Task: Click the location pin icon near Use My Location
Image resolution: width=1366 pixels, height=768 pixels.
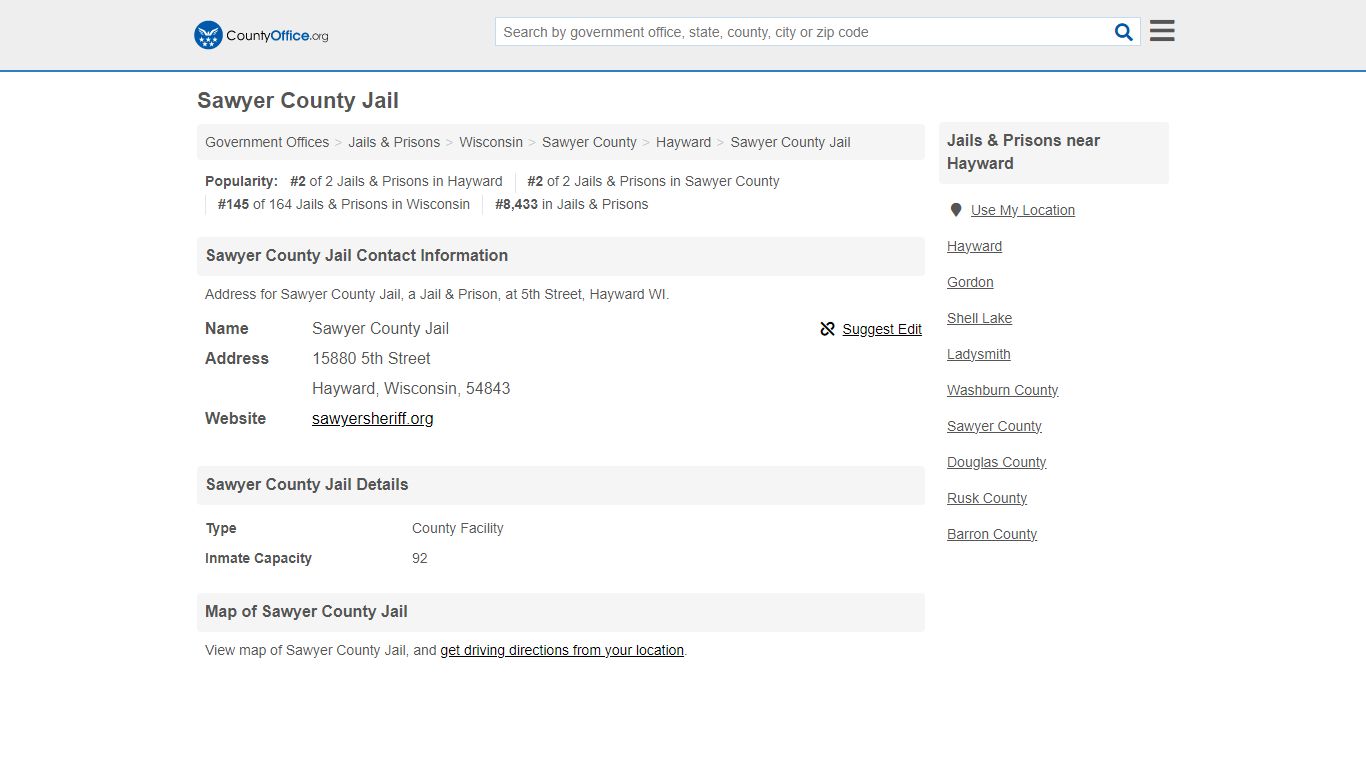Action: (x=955, y=210)
